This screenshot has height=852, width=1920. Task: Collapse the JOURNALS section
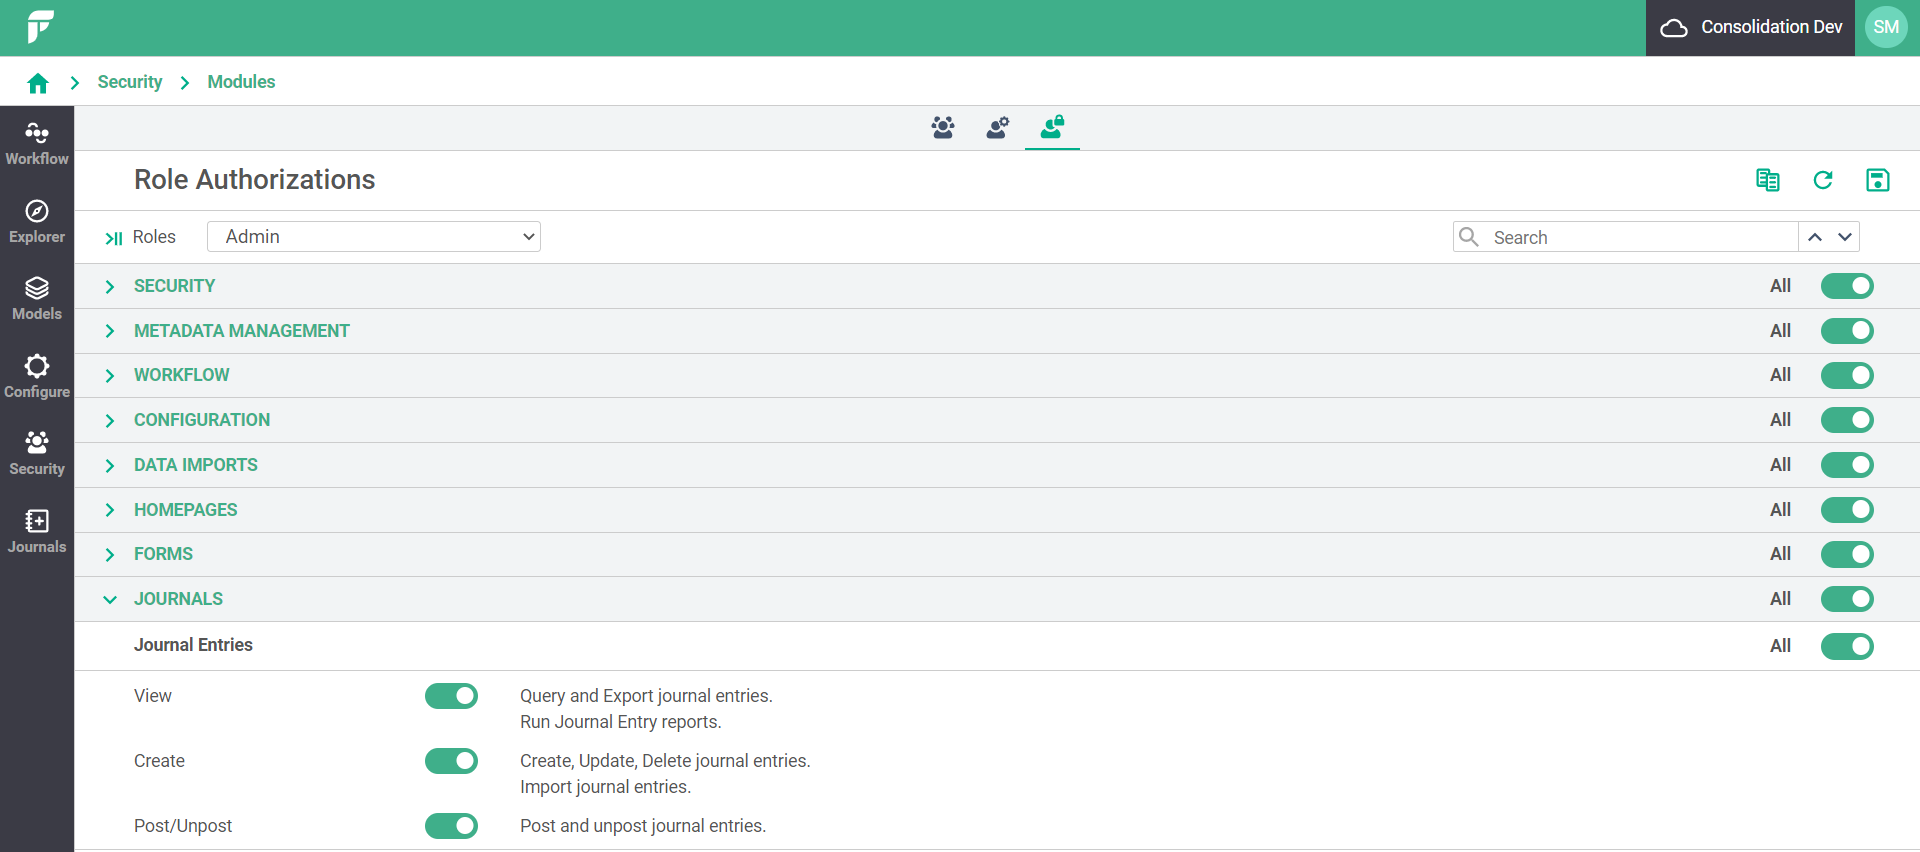(110, 600)
